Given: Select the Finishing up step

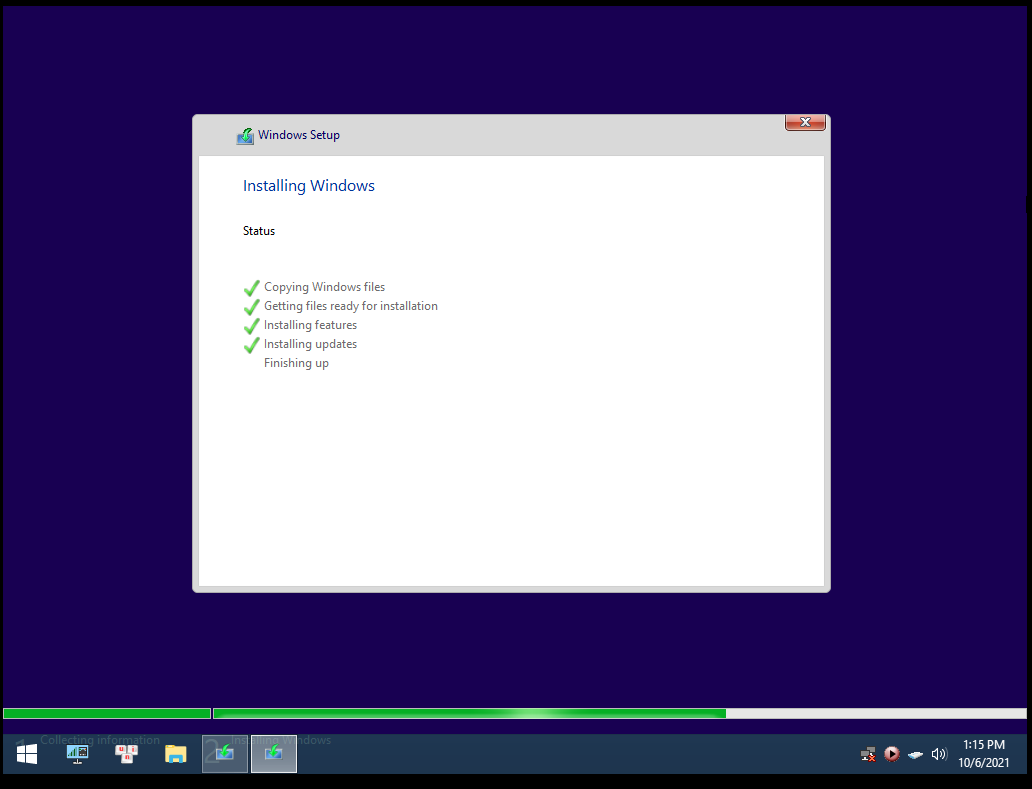Looking at the screenshot, I should point(296,363).
